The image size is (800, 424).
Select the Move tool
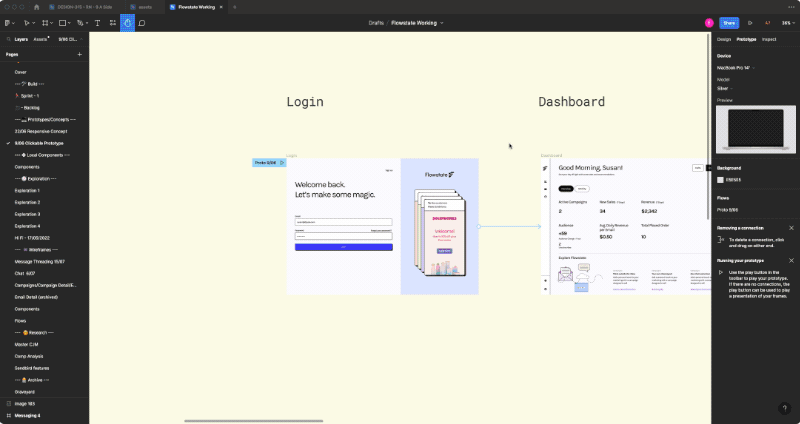27,23
